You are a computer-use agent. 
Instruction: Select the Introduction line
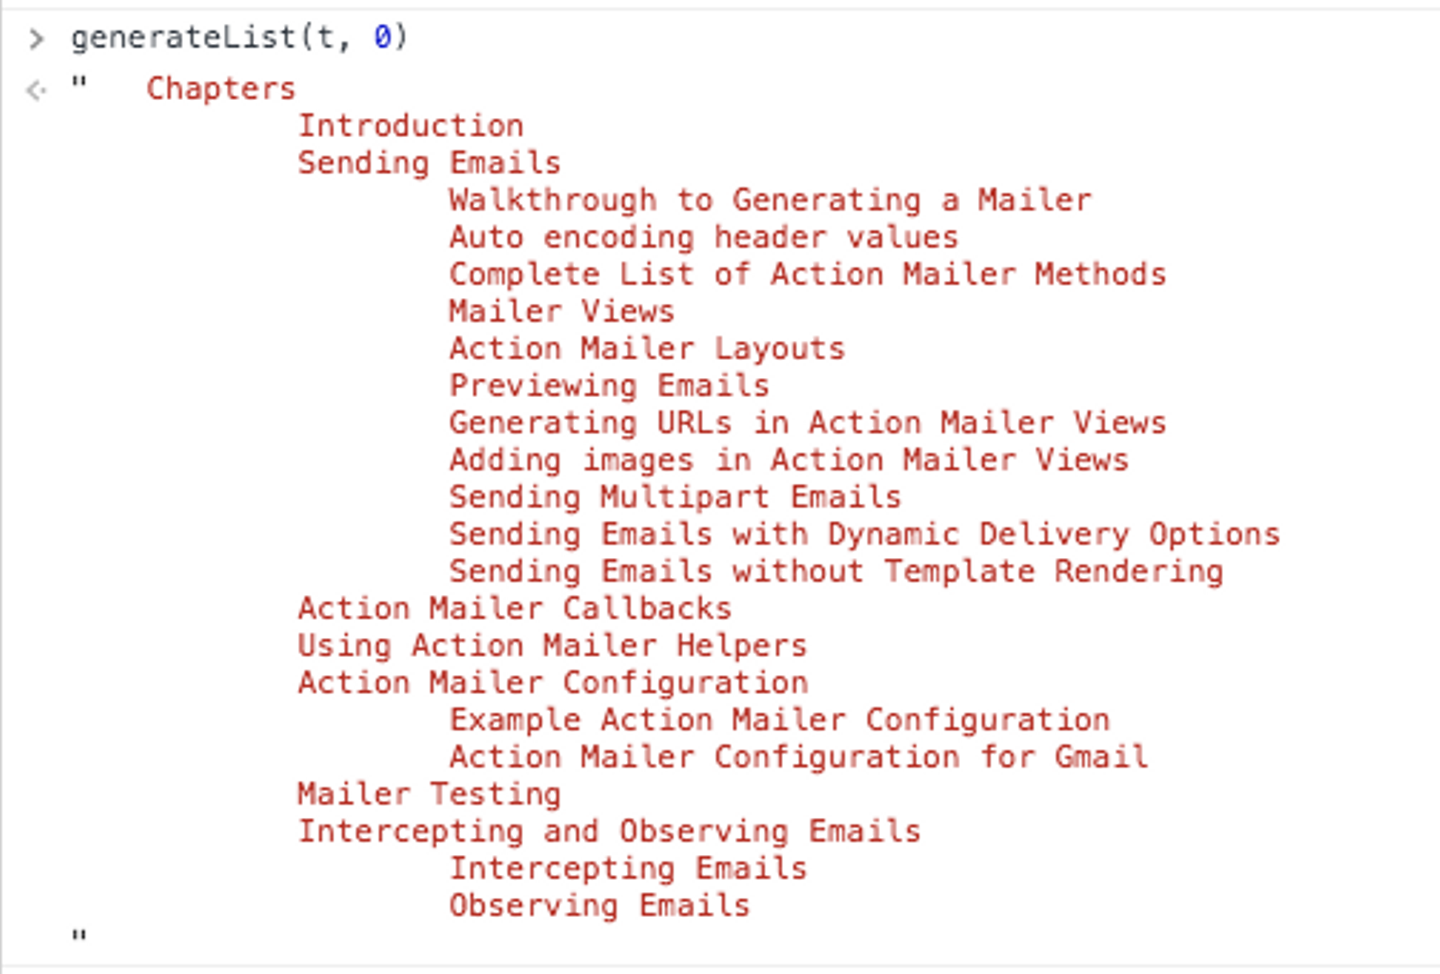[x=410, y=126]
